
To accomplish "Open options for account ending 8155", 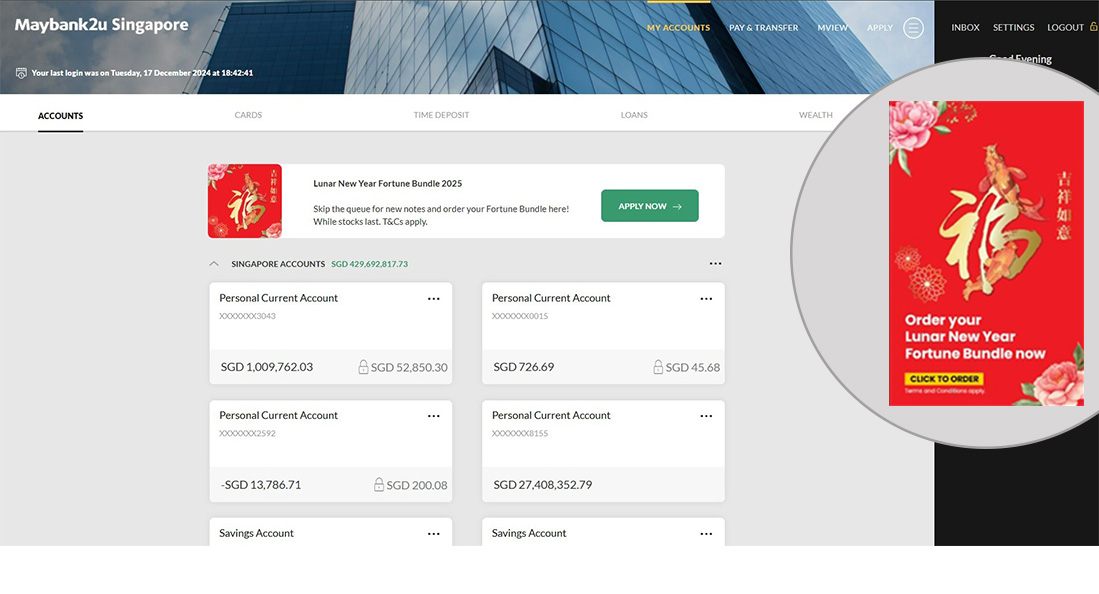I will point(706,416).
